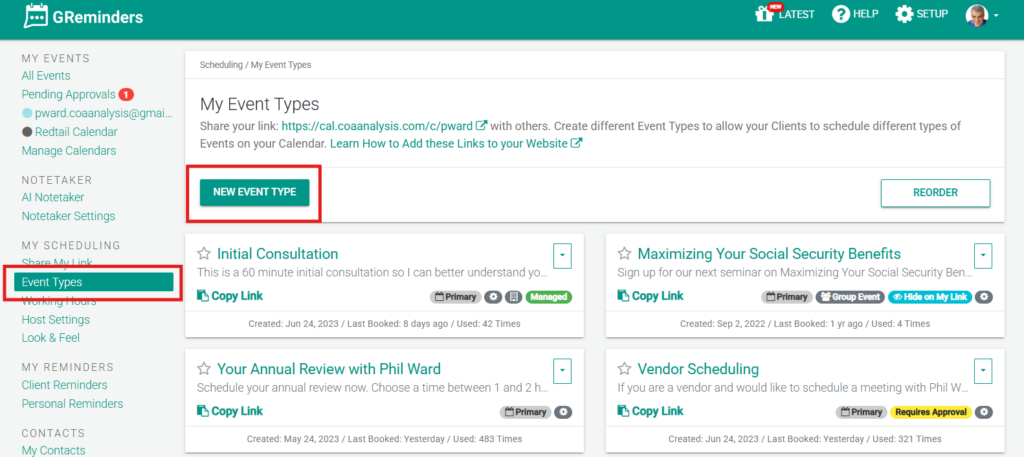This screenshot has width=1024, height=457.
Task: Click the GReminders calendar logo icon
Action: [36, 16]
